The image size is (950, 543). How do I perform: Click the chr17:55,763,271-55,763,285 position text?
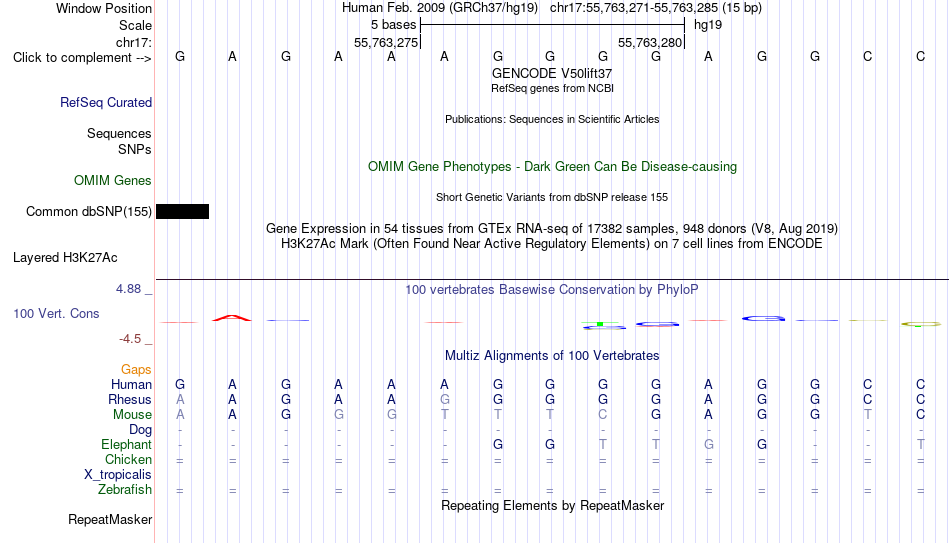click(x=634, y=8)
